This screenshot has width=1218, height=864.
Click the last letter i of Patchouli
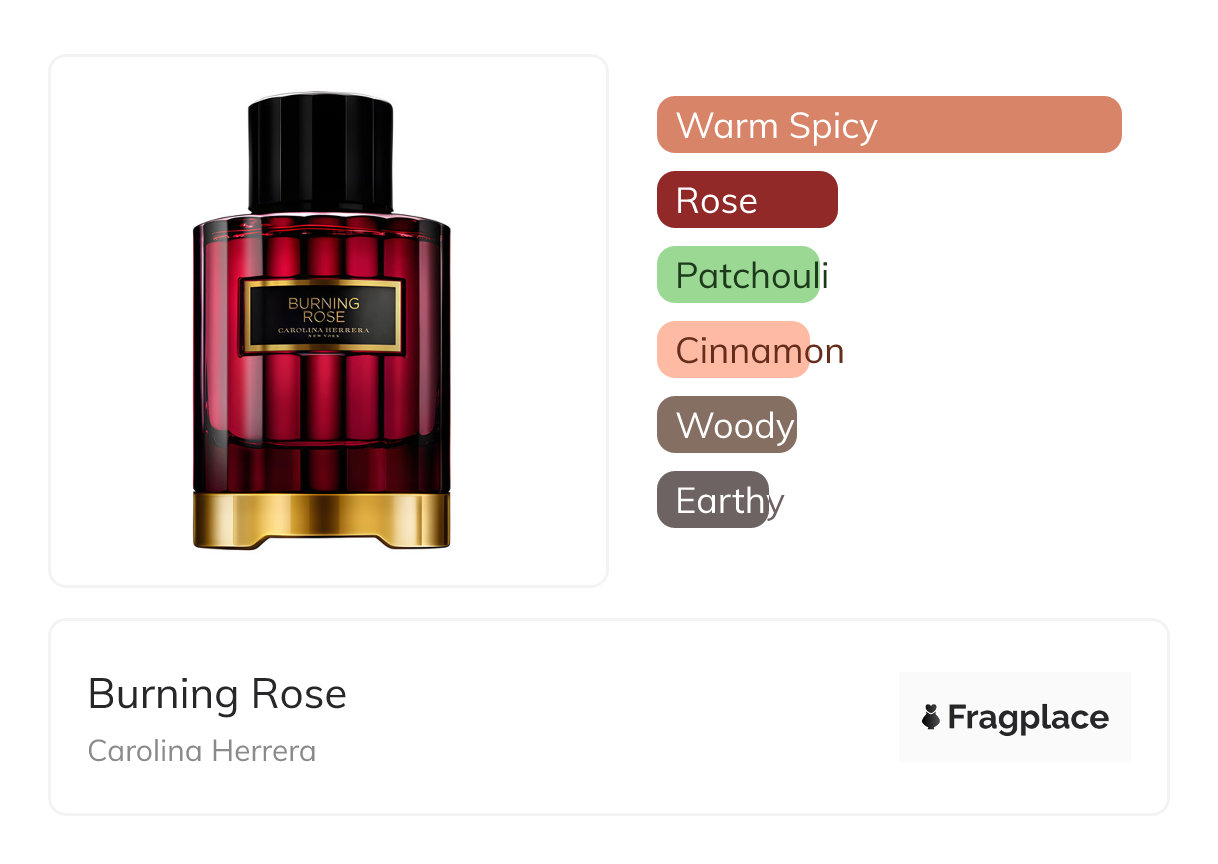[x=824, y=275]
